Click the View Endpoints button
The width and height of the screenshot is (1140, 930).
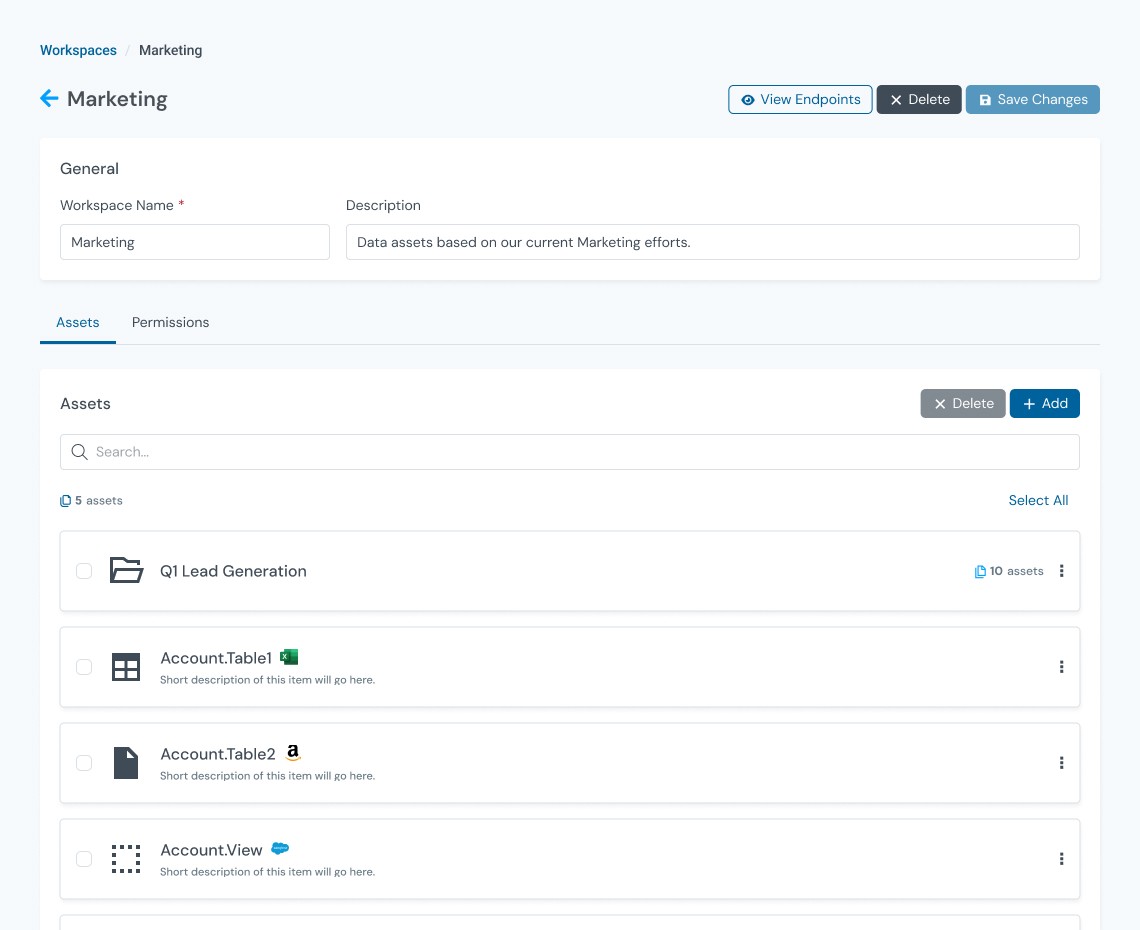[800, 100]
